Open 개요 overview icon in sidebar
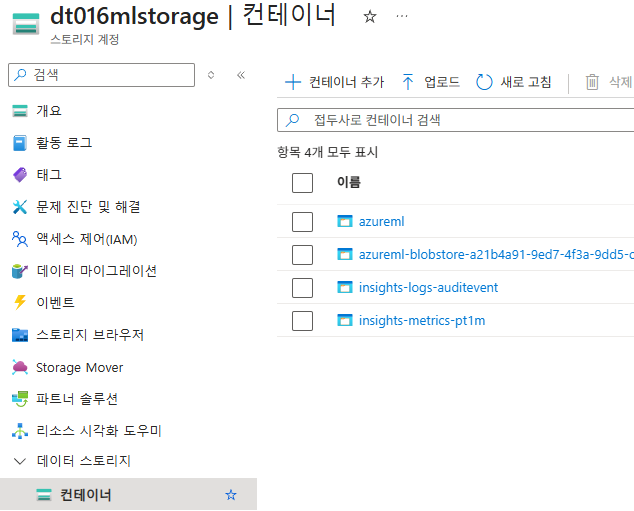 pos(20,111)
